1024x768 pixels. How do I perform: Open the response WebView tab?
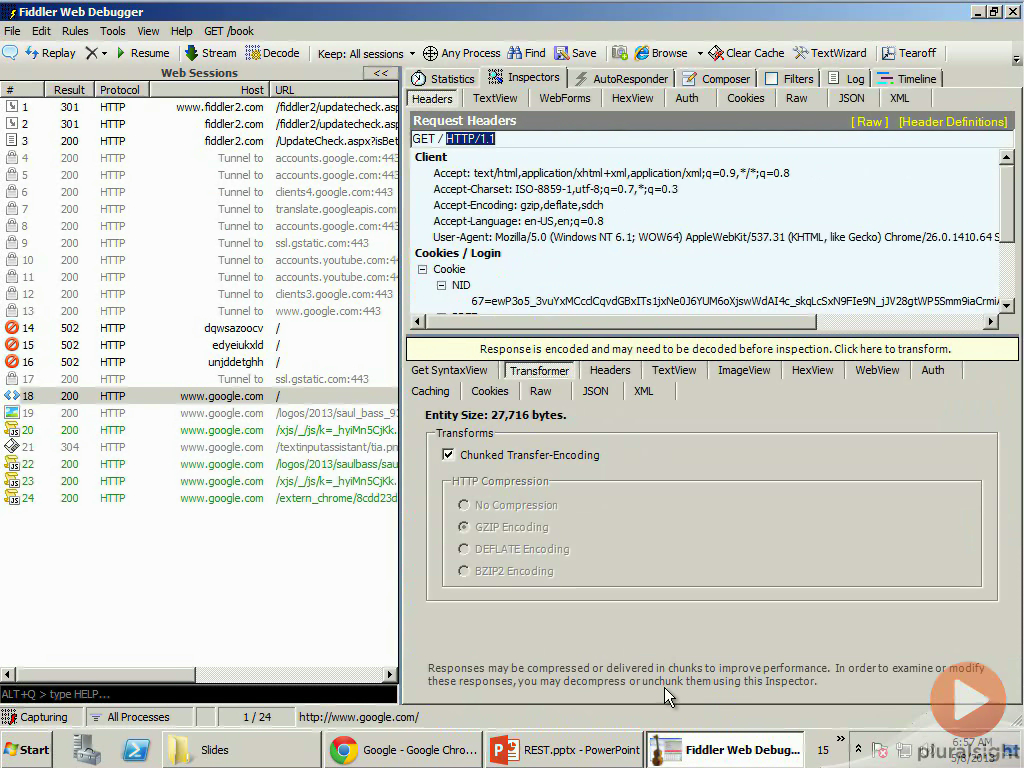(x=877, y=370)
